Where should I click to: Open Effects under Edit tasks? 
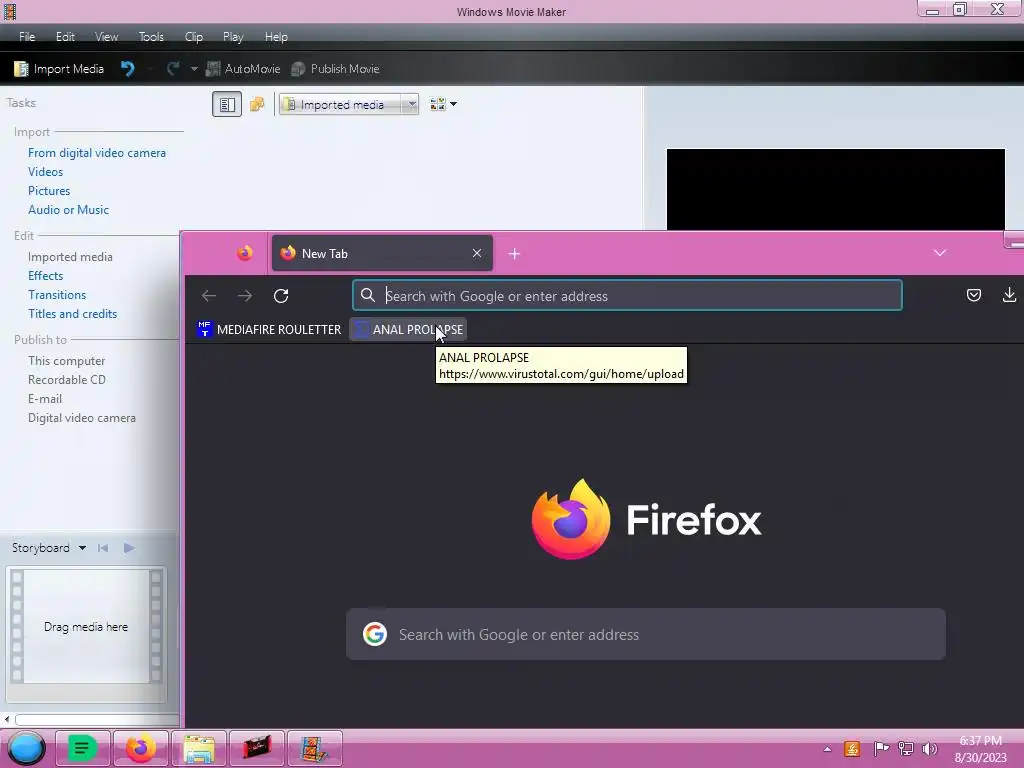pos(45,276)
